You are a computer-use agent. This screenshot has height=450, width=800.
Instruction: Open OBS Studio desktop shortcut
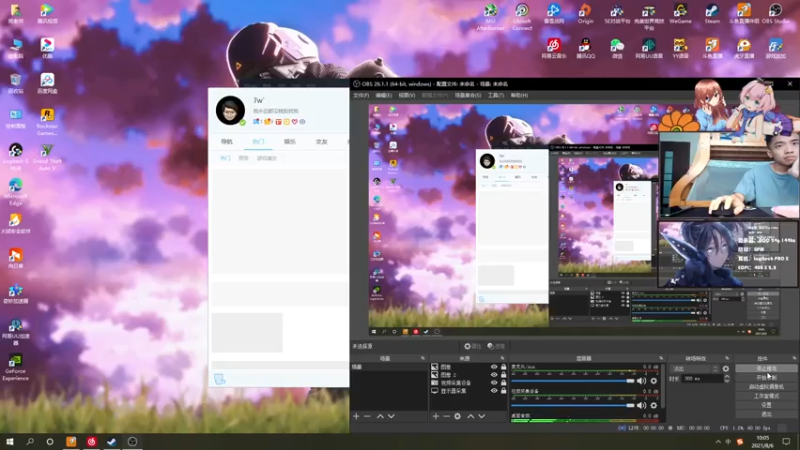pyautogui.click(x=775, y=13)
